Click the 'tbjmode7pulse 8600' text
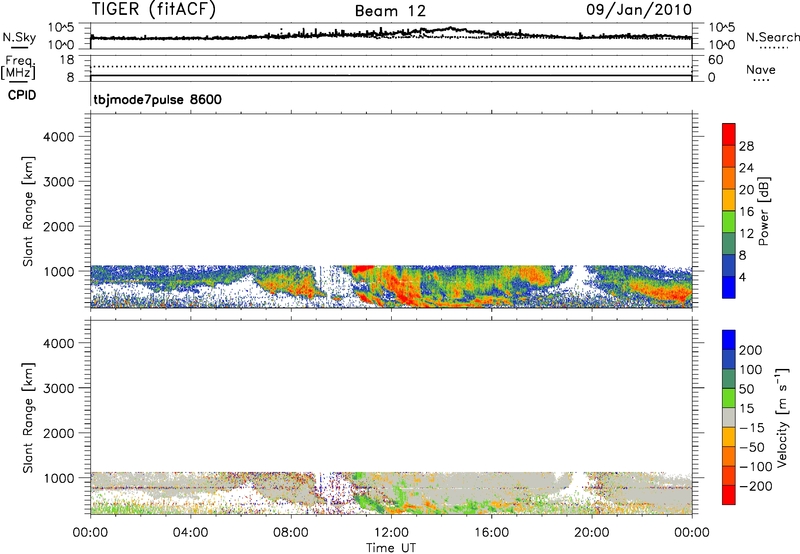This screenshot has height=554, width=800. 158,99
